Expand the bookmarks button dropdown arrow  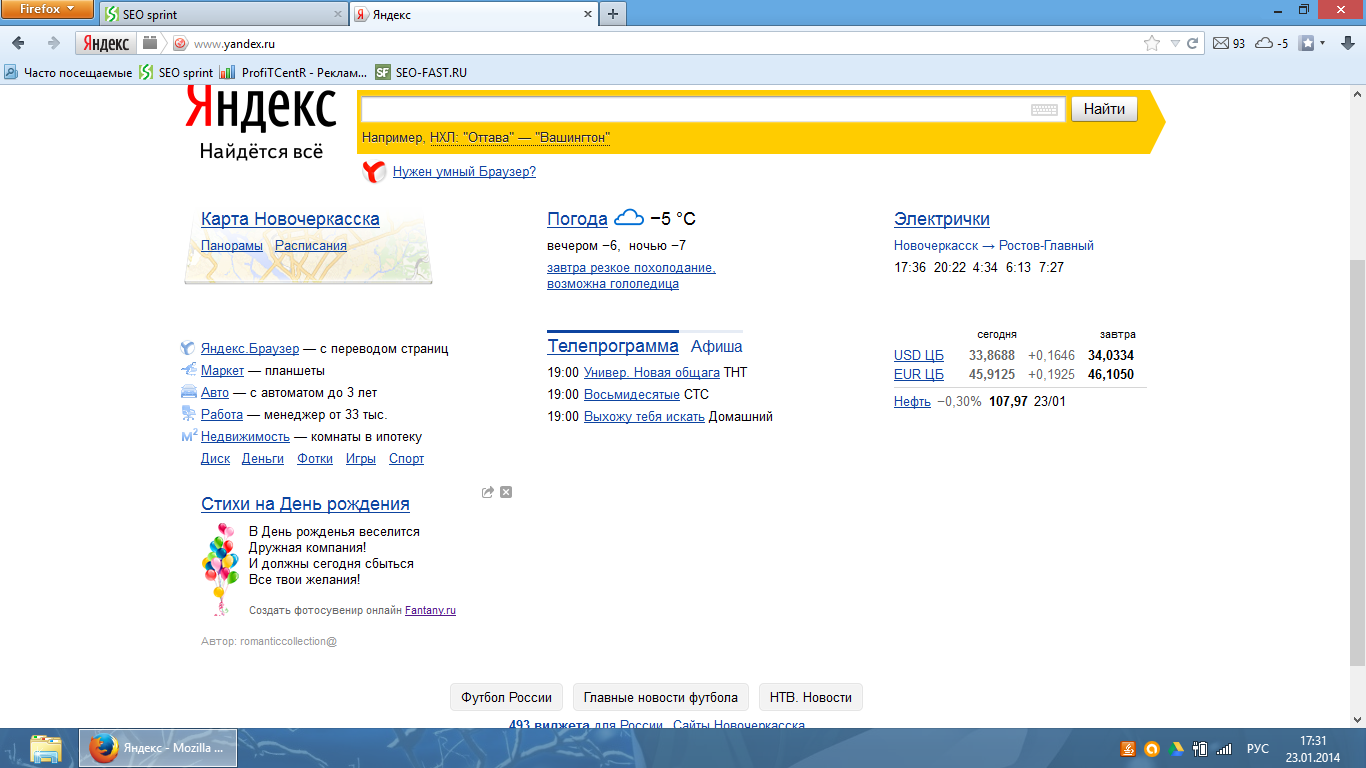click(x=1323, y=43)
